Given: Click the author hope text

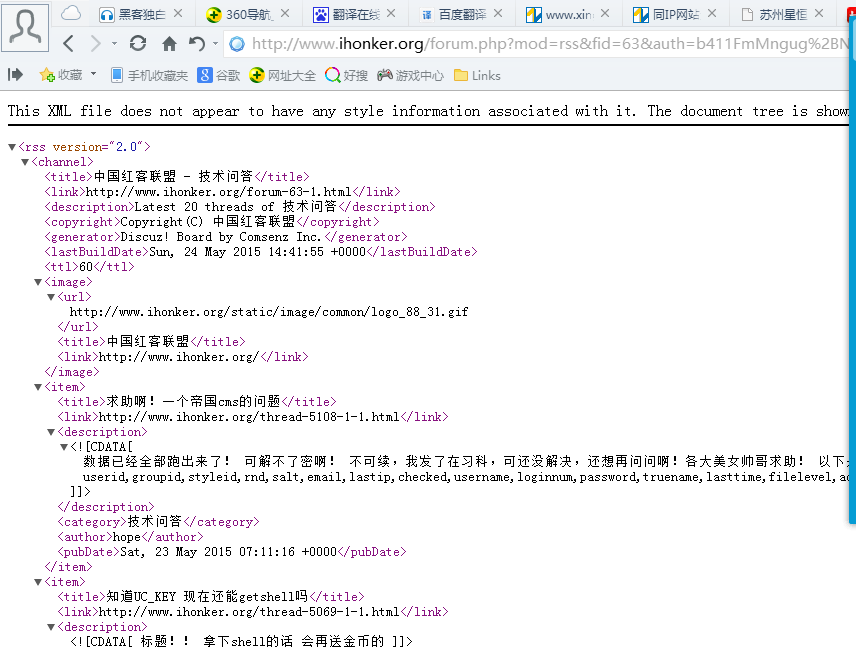Looking at the screenshot, I should pos(127,537).
